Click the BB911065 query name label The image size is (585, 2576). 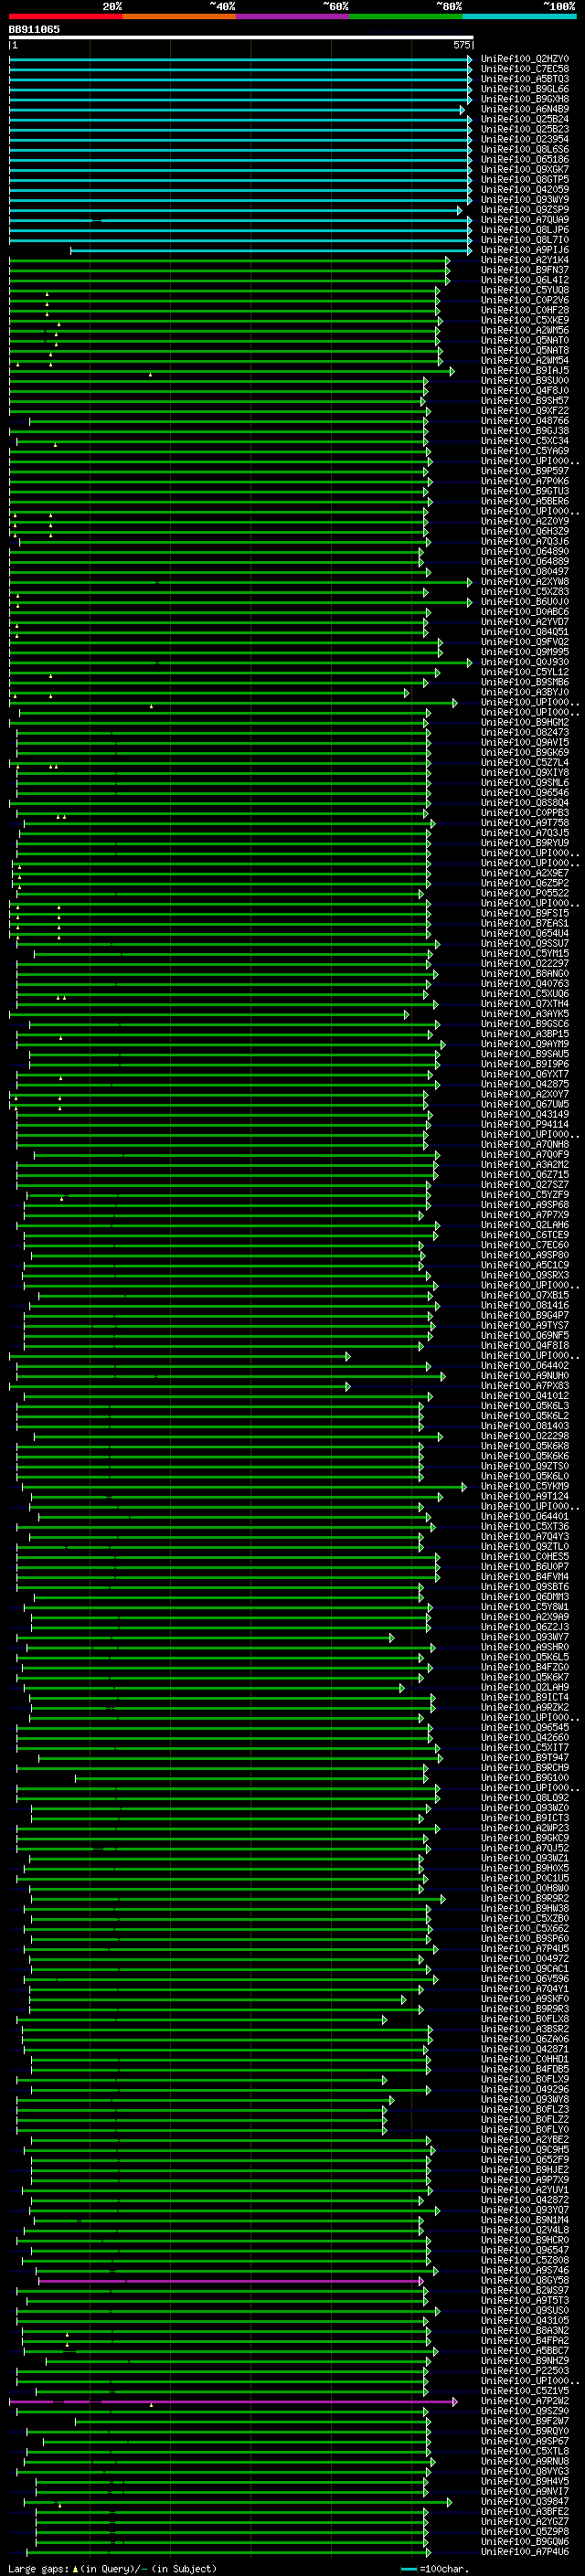click(x=34, y=29)
